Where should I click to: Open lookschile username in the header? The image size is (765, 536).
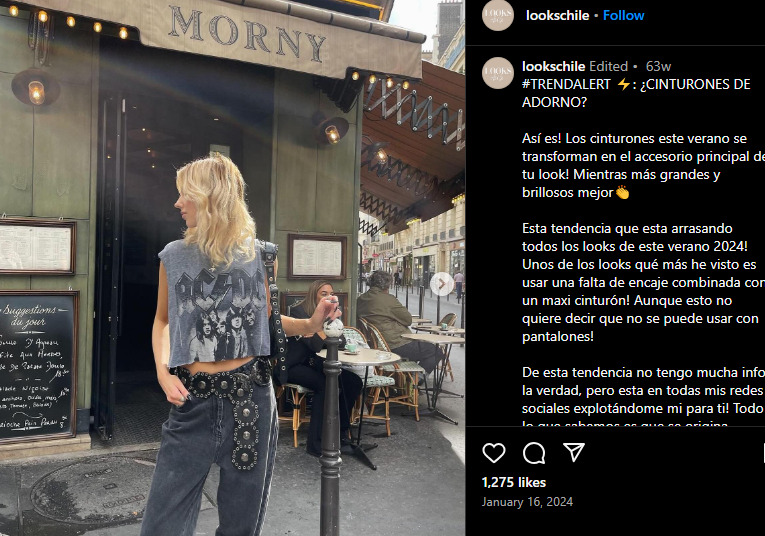coord(557,16)
